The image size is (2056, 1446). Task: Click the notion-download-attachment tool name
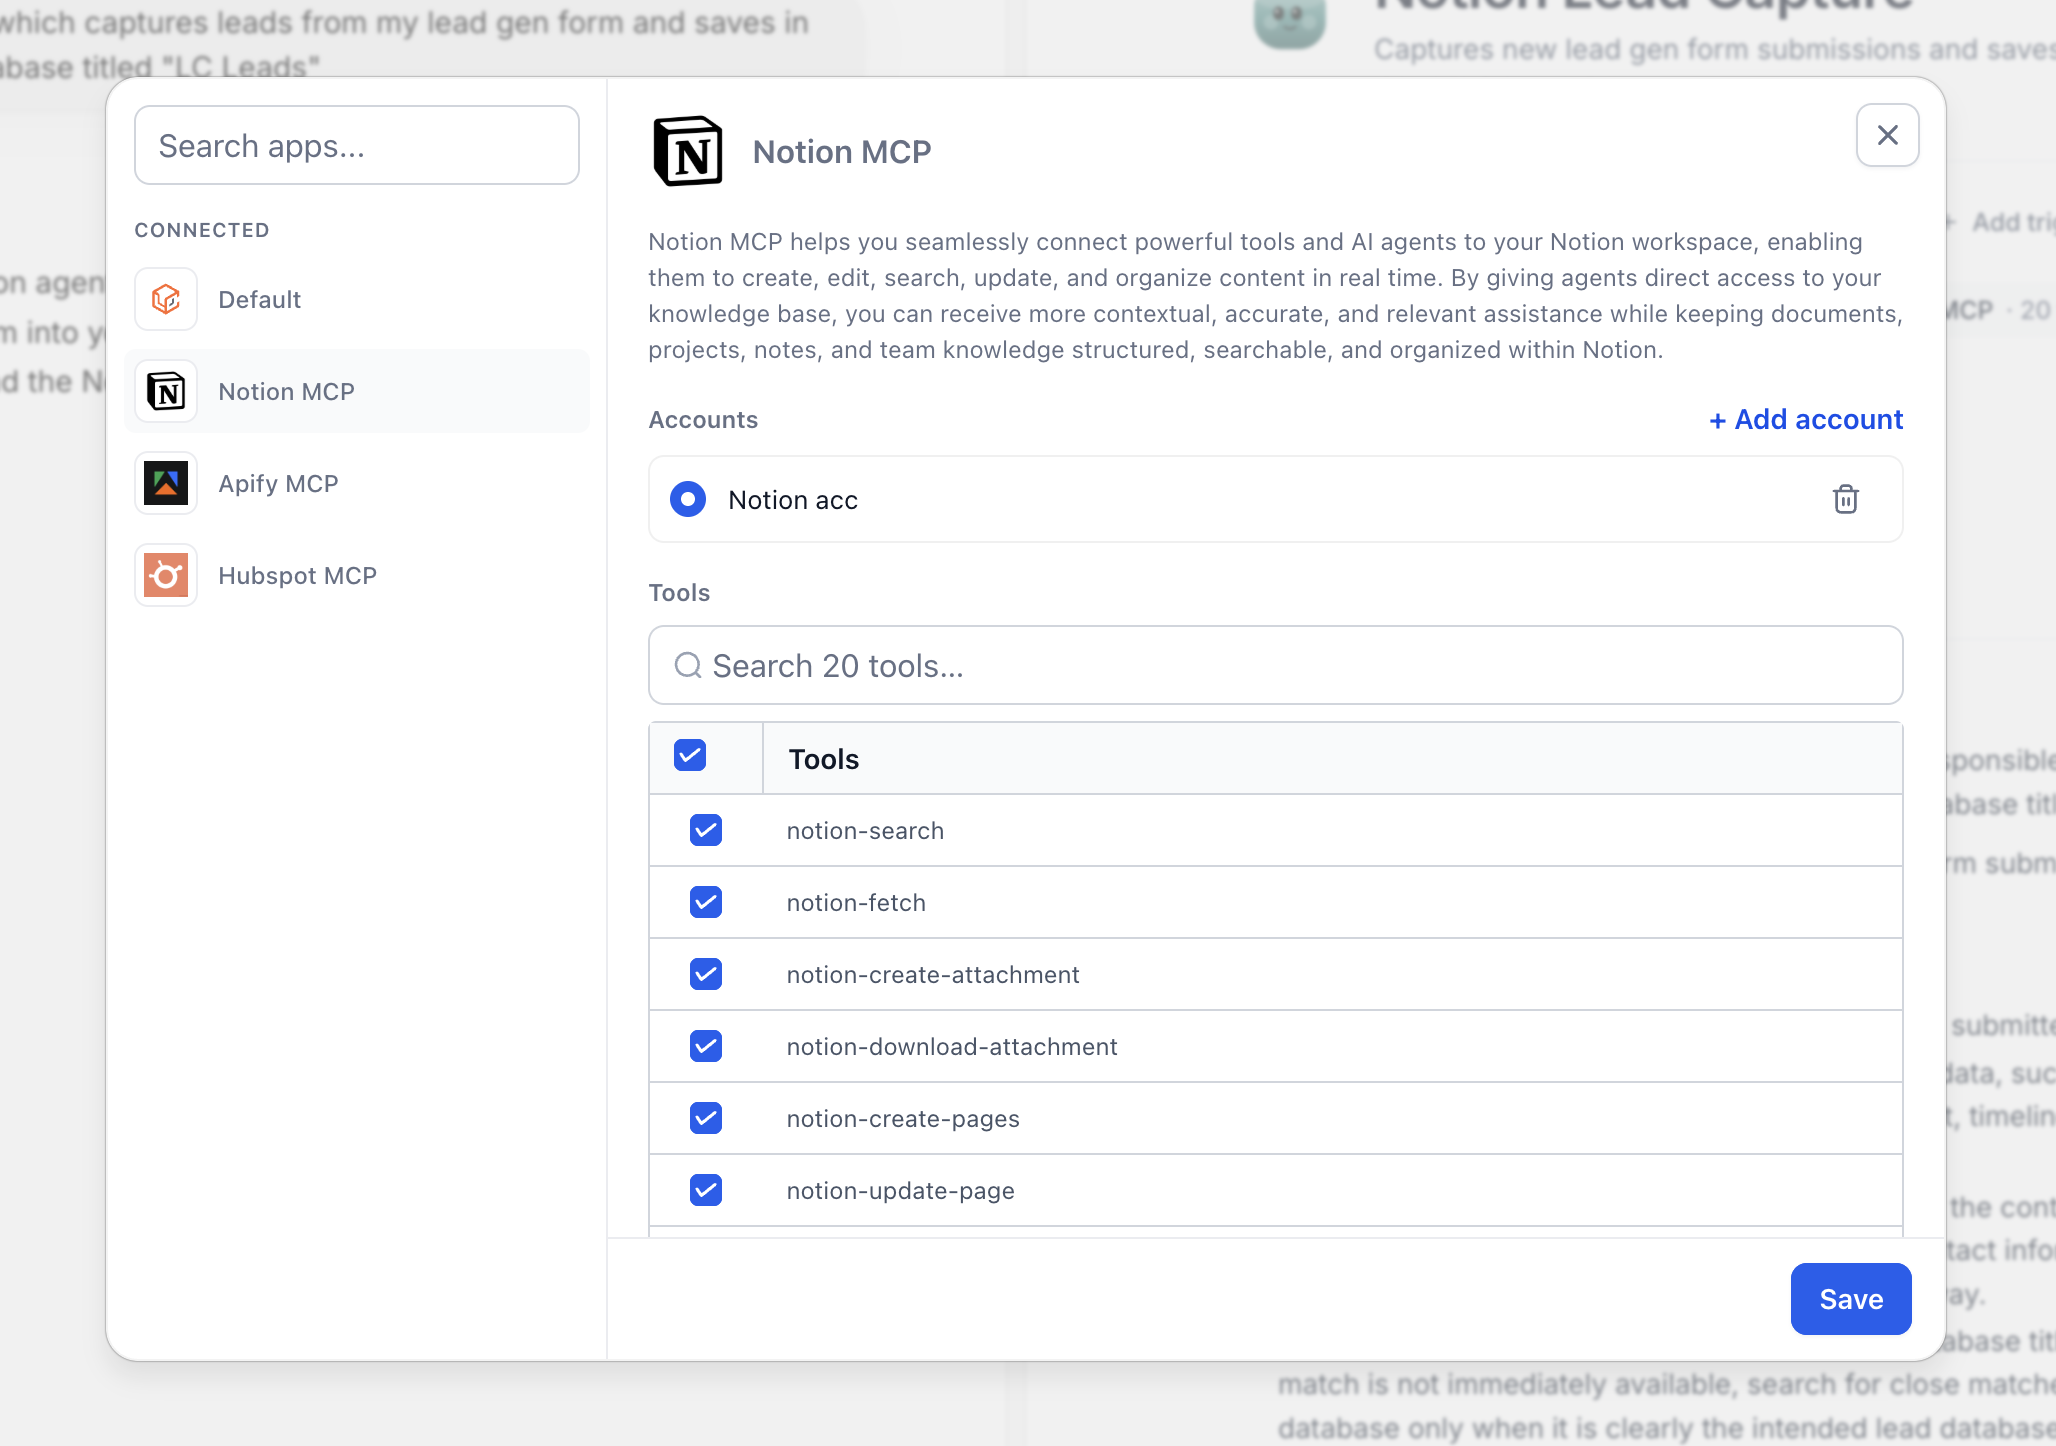click(x=952, y=1047)
